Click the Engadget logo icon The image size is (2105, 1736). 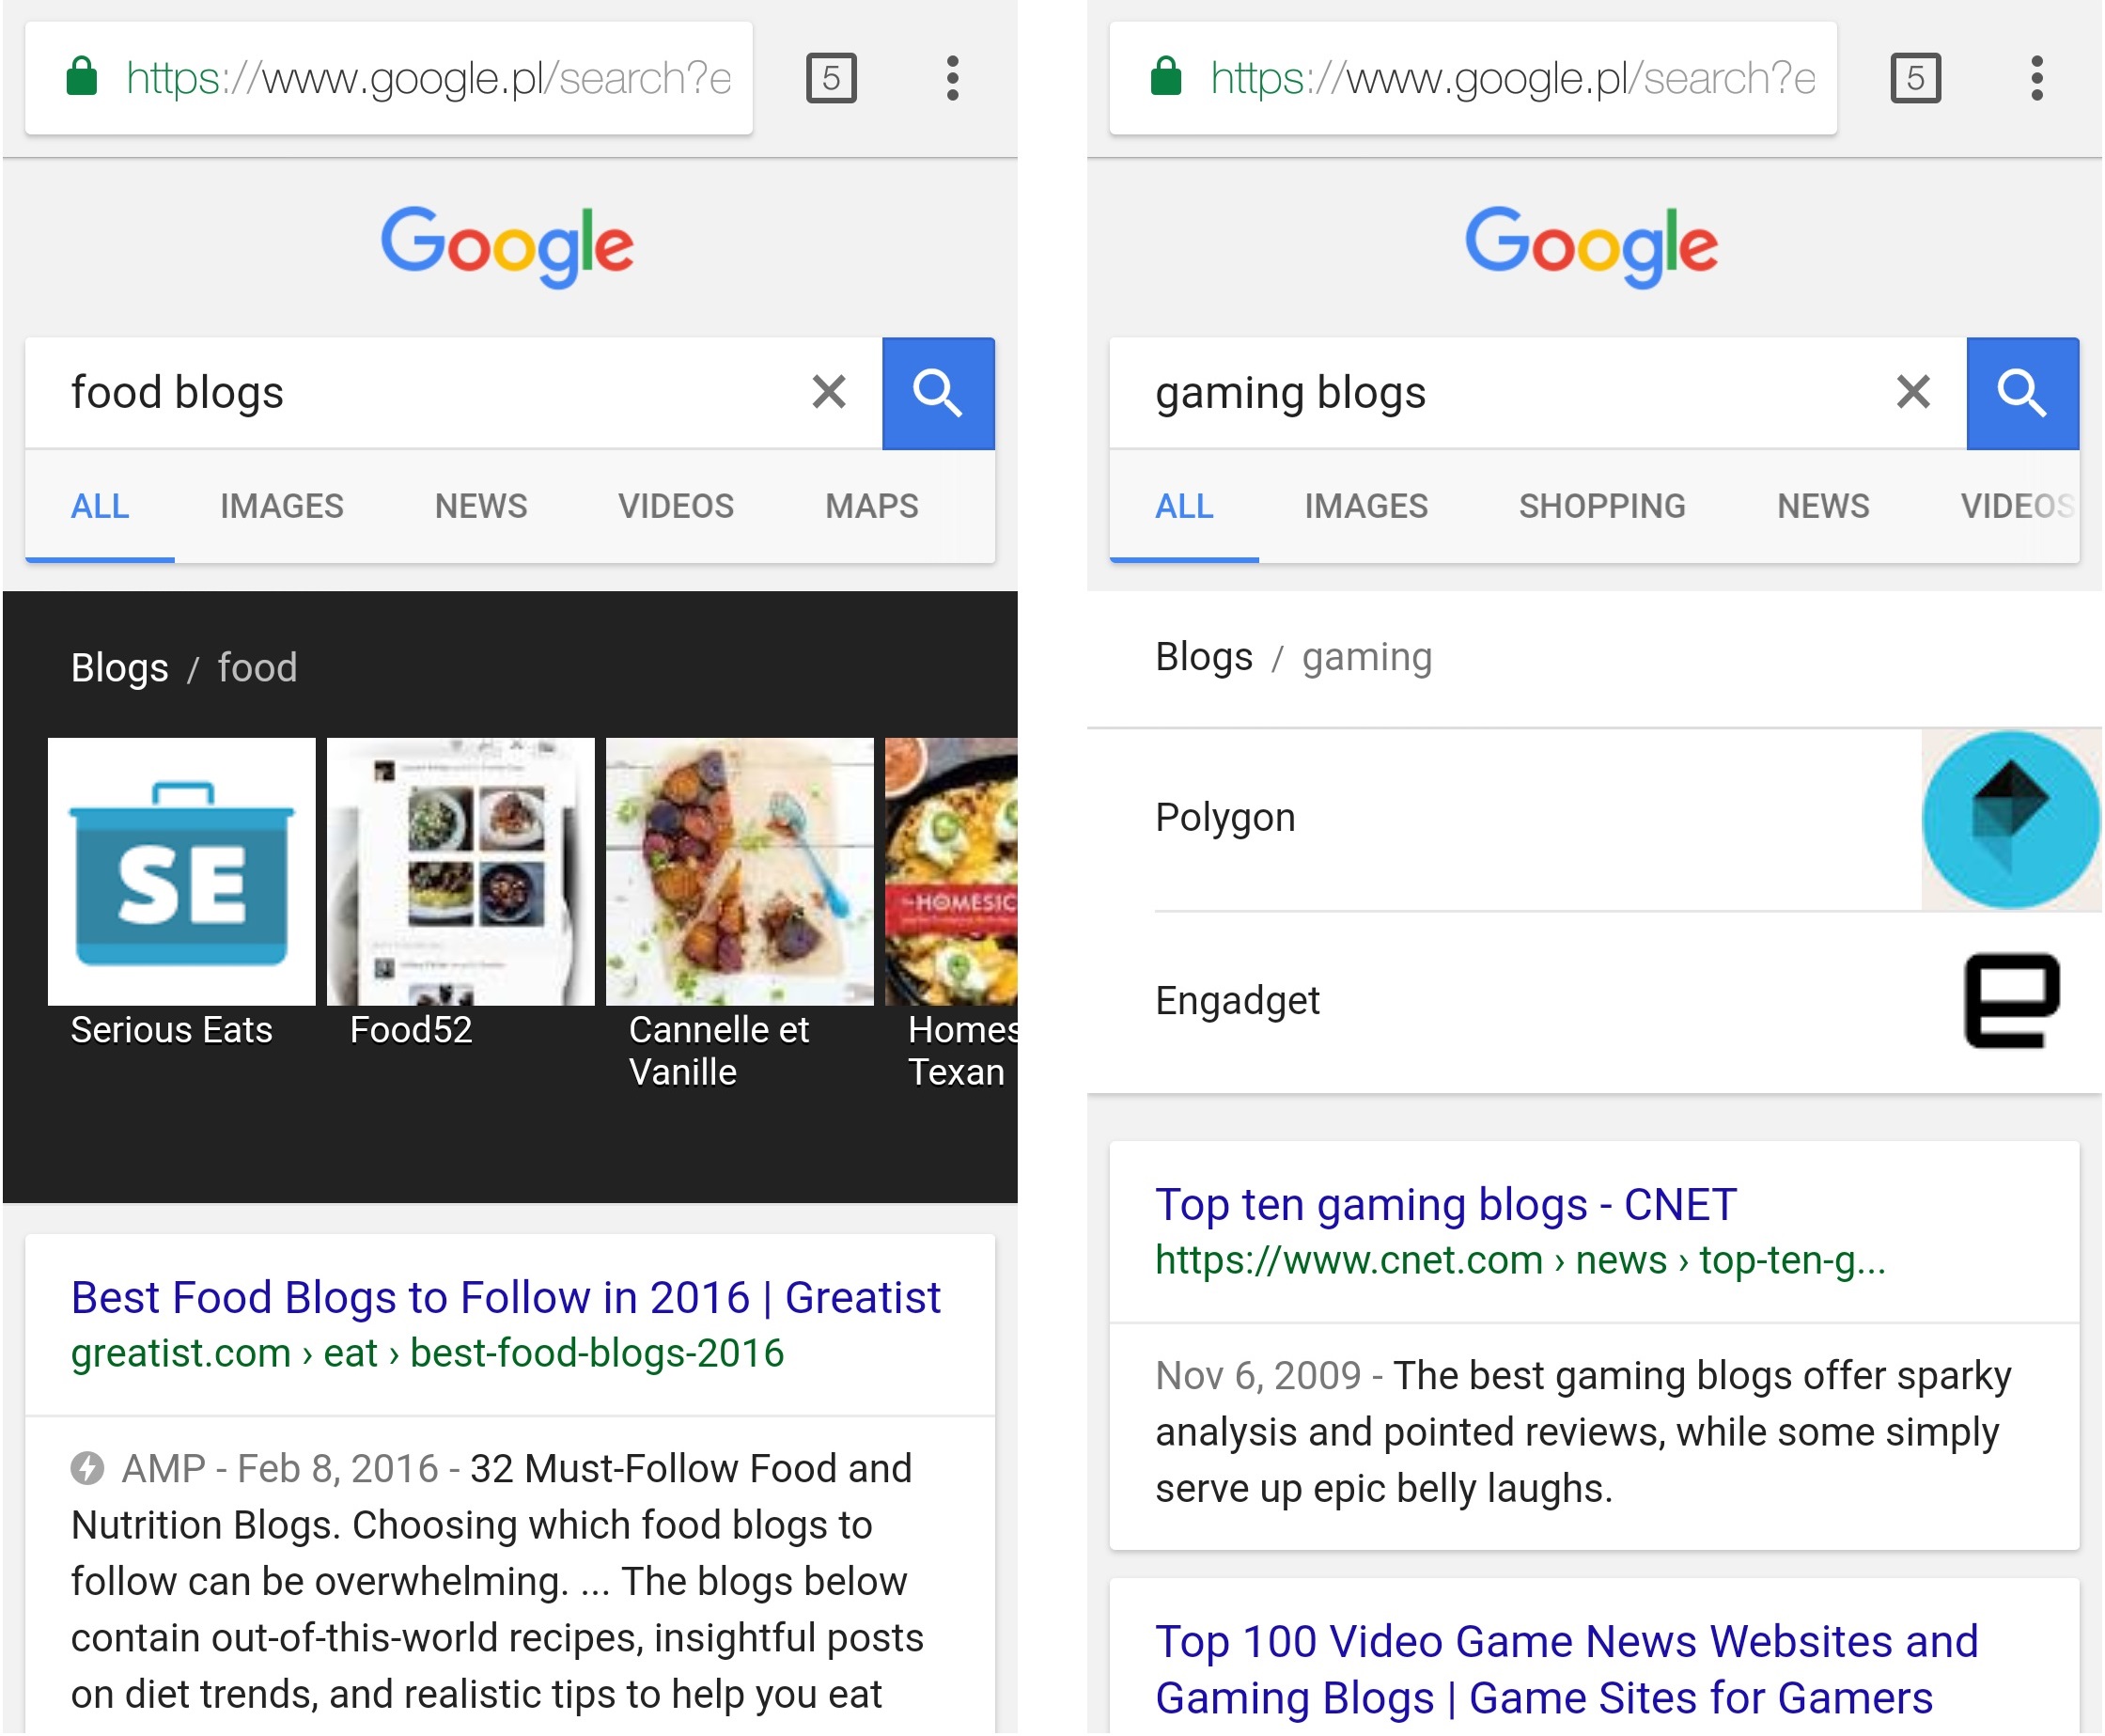click(x=2012, y=1001)
